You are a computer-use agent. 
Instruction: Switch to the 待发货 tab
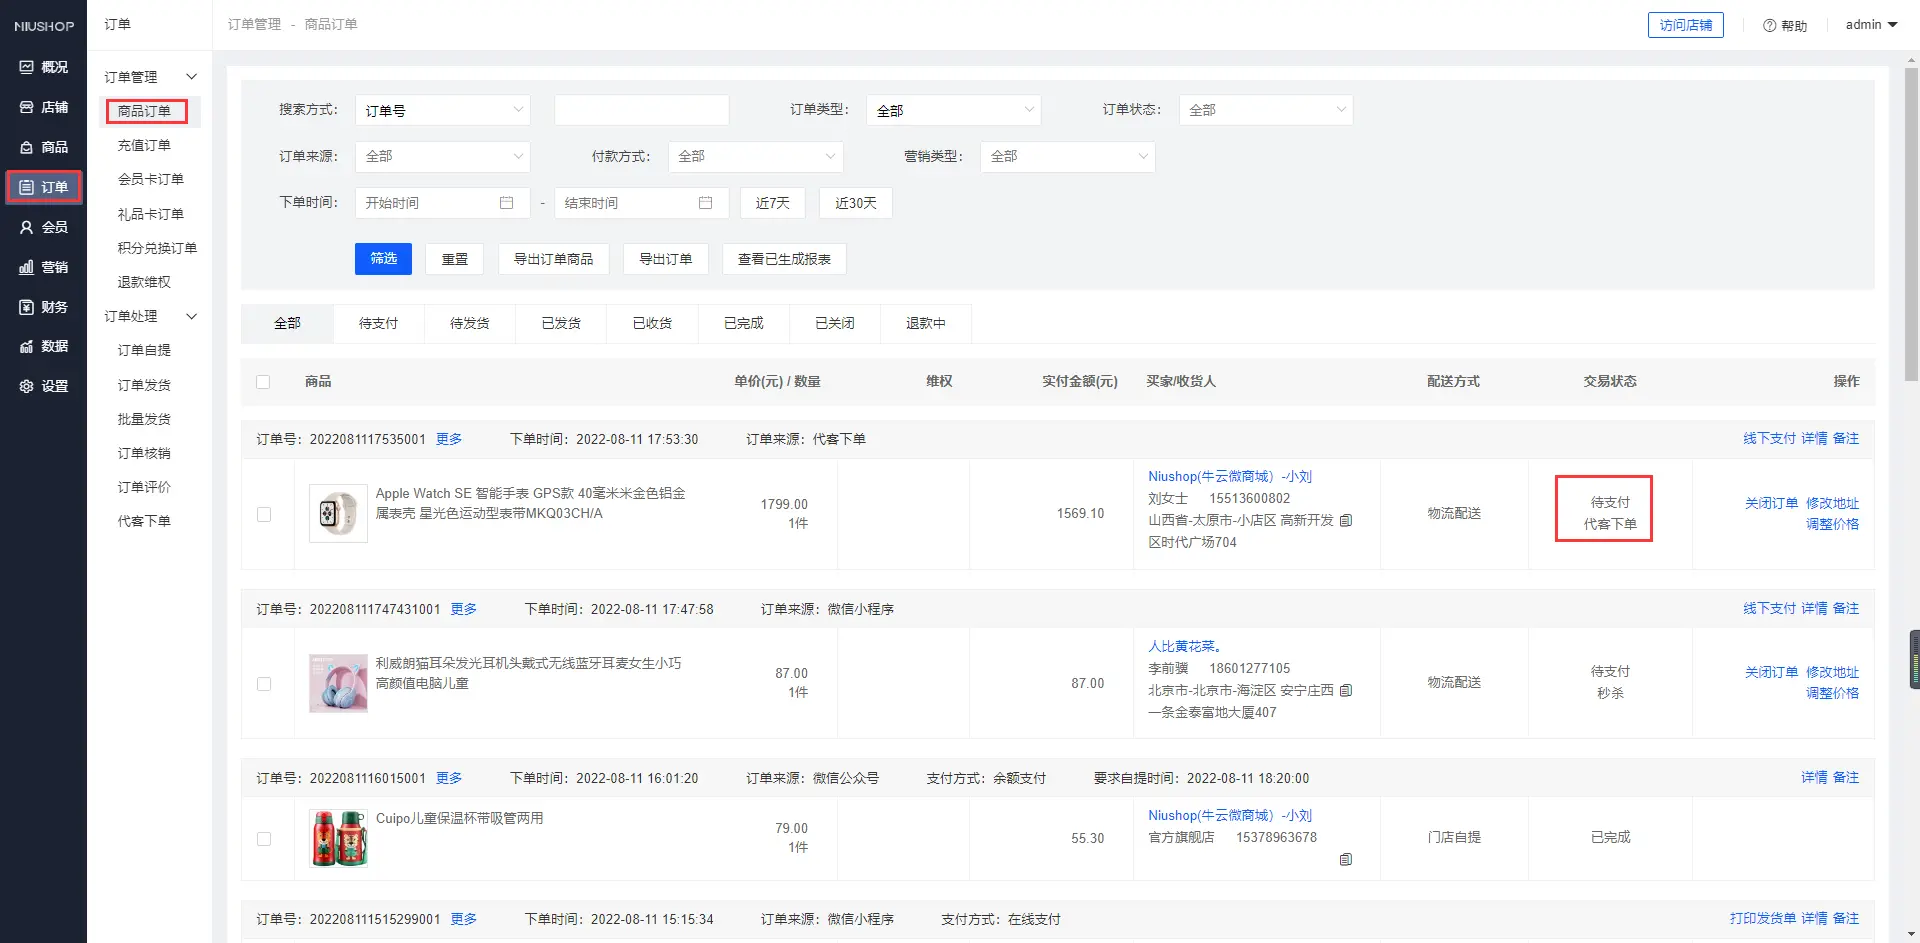click(469, 324)
